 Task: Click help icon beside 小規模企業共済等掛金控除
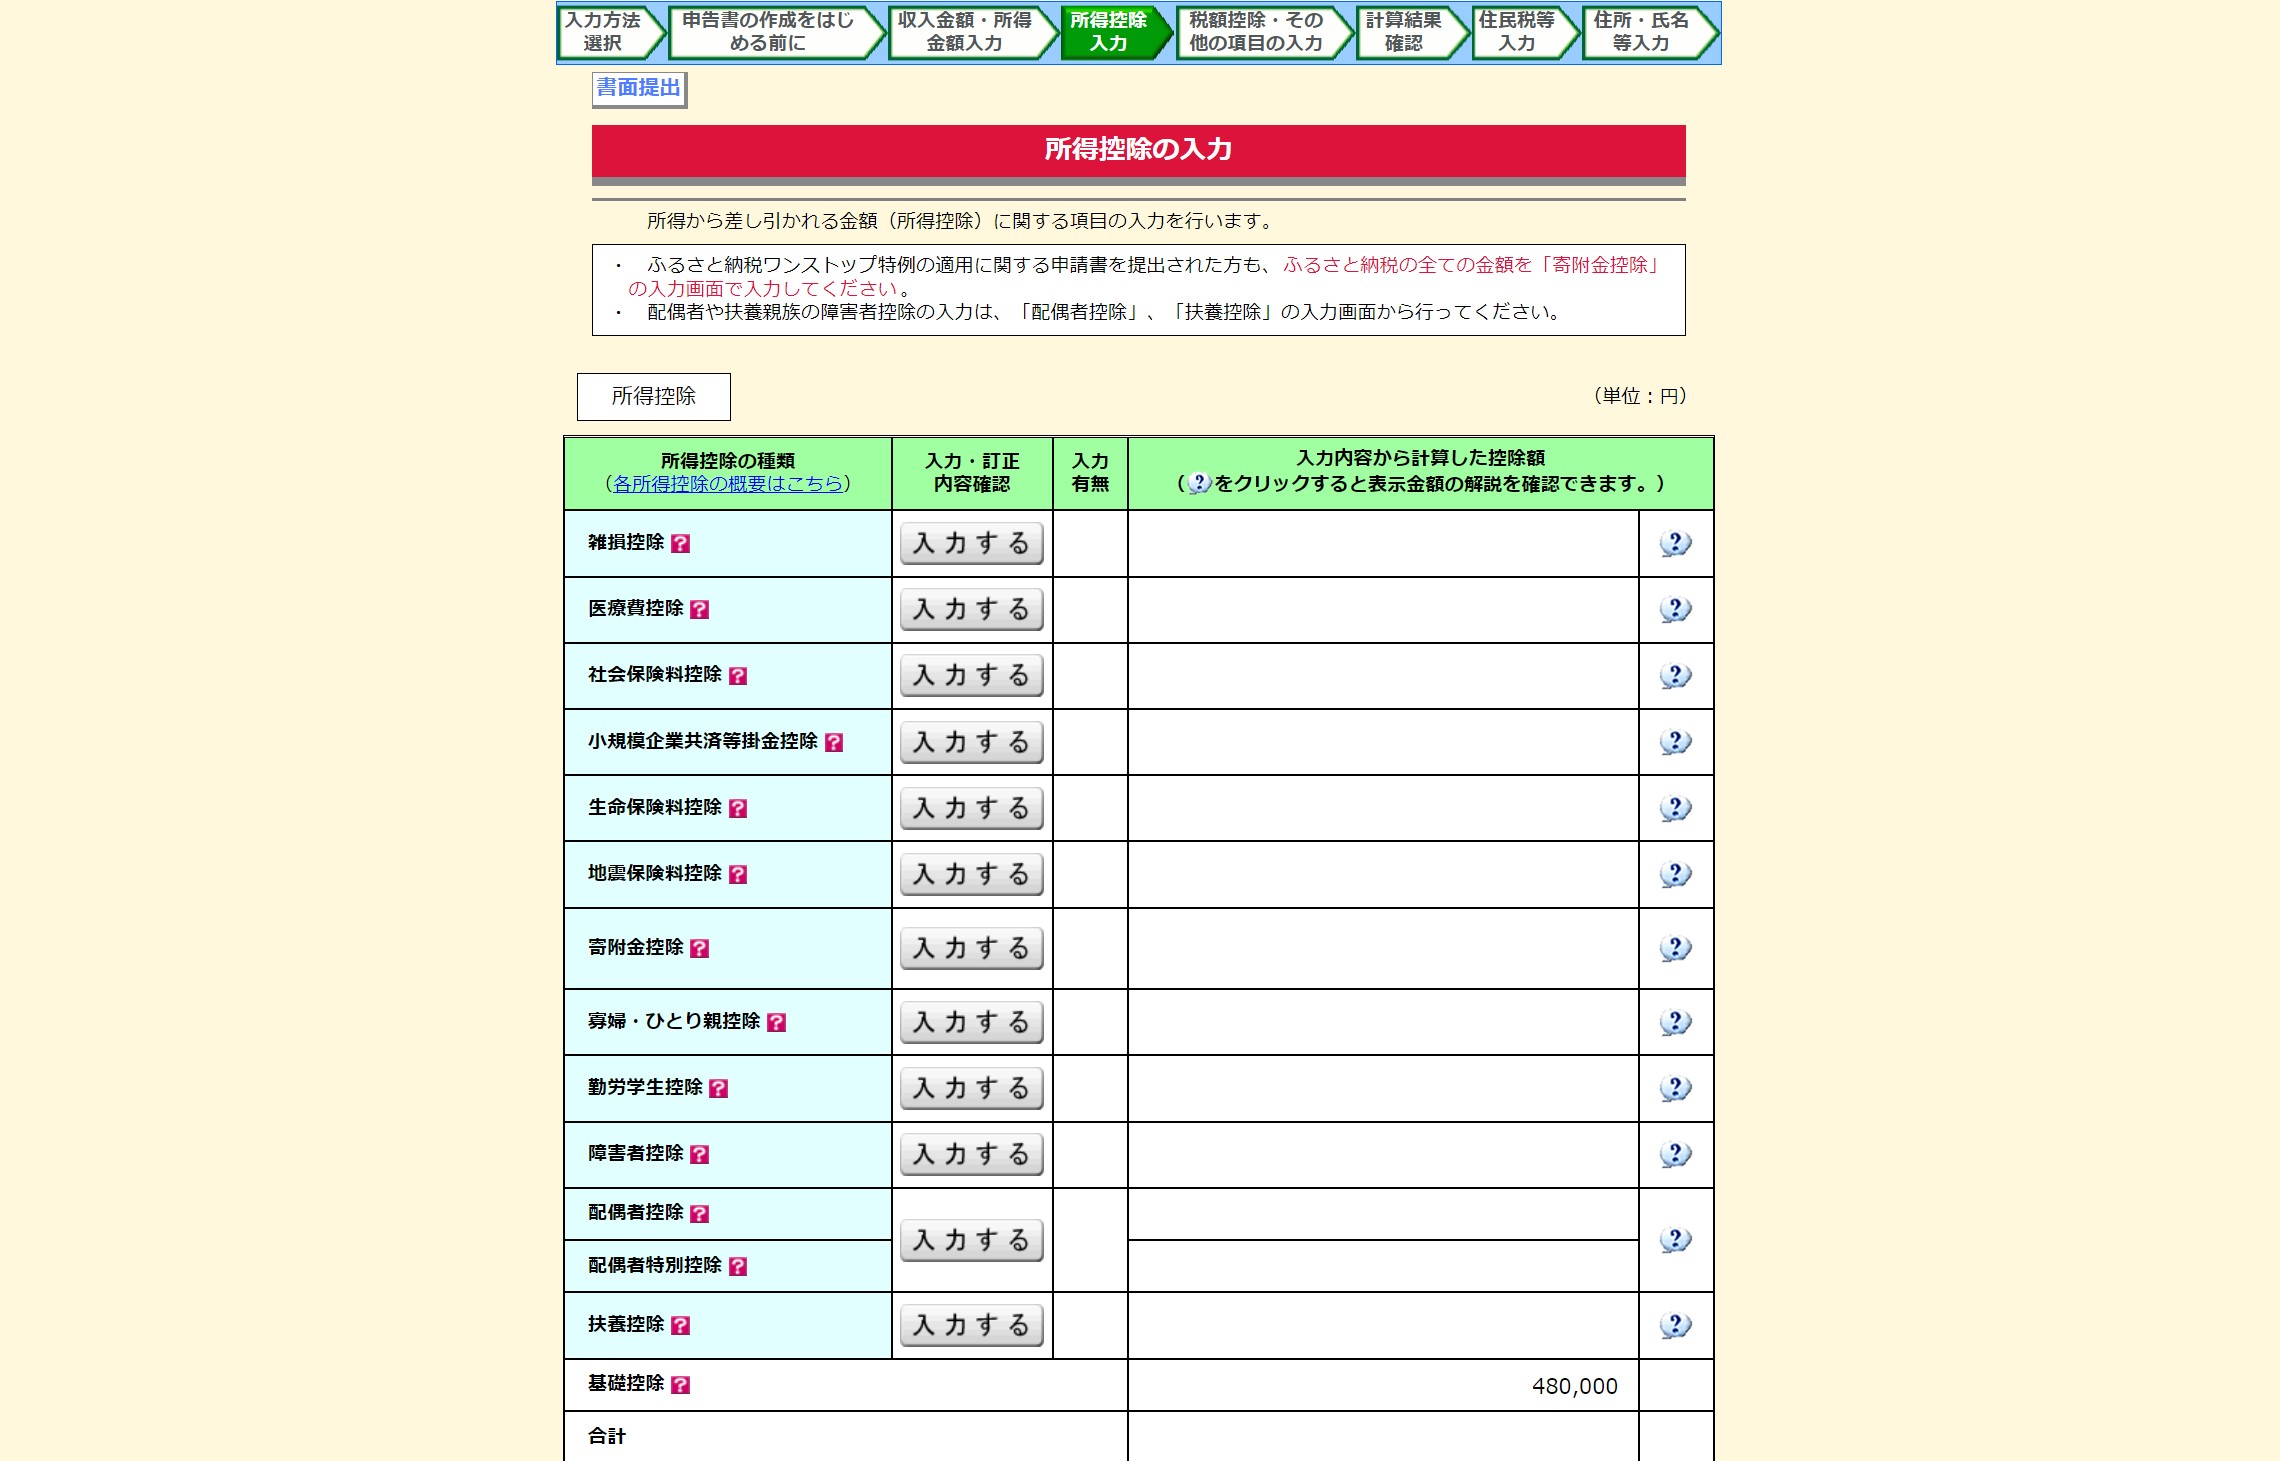[x=834, y=742]
